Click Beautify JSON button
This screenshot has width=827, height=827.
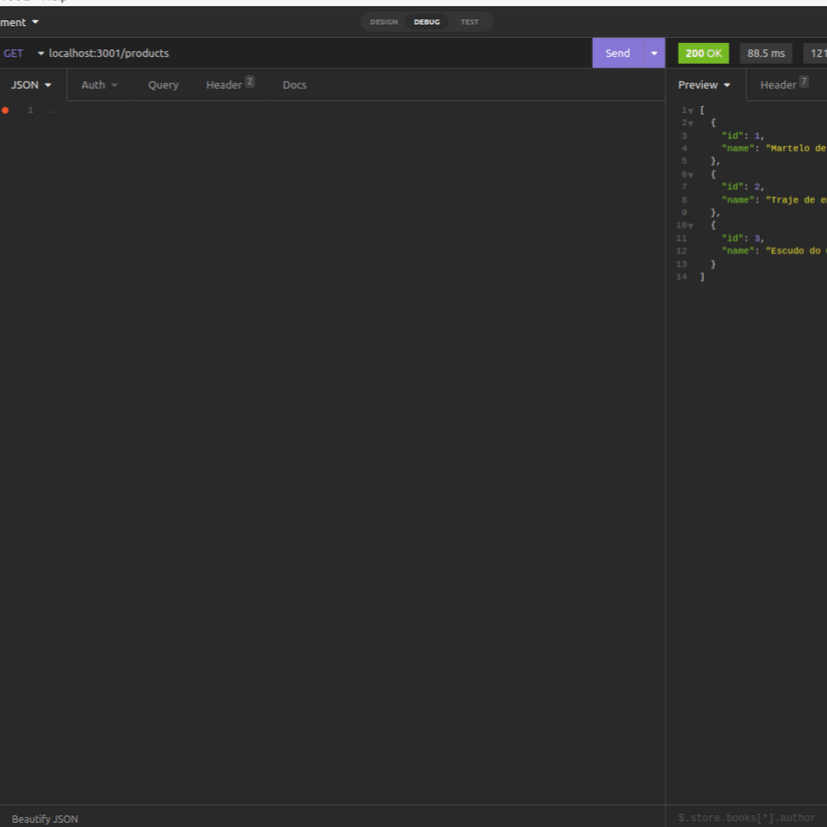[x=45, y=819]
